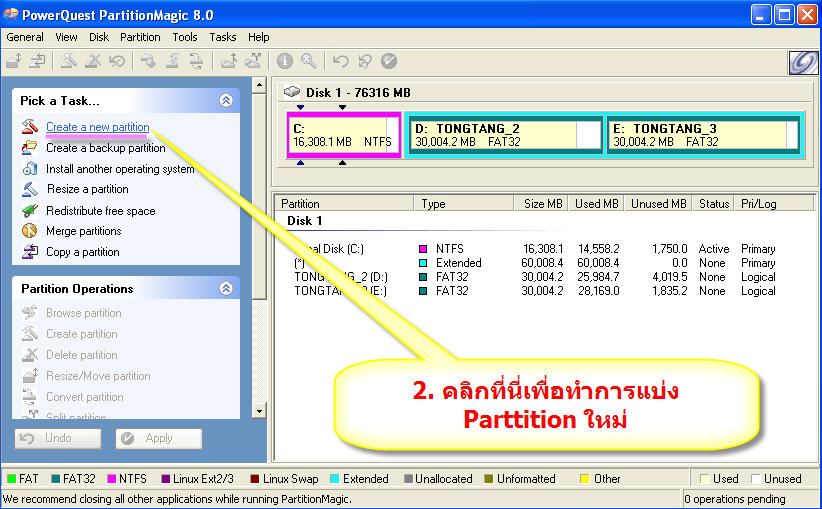Click the 25,984.7 used MB cell

coord(599,277)
